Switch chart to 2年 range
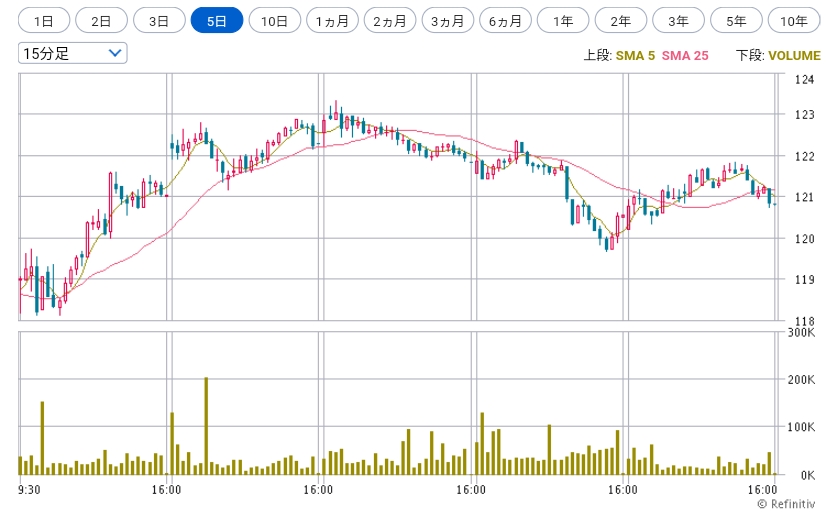This screenshot has height=518, width=826. point(621,21)
